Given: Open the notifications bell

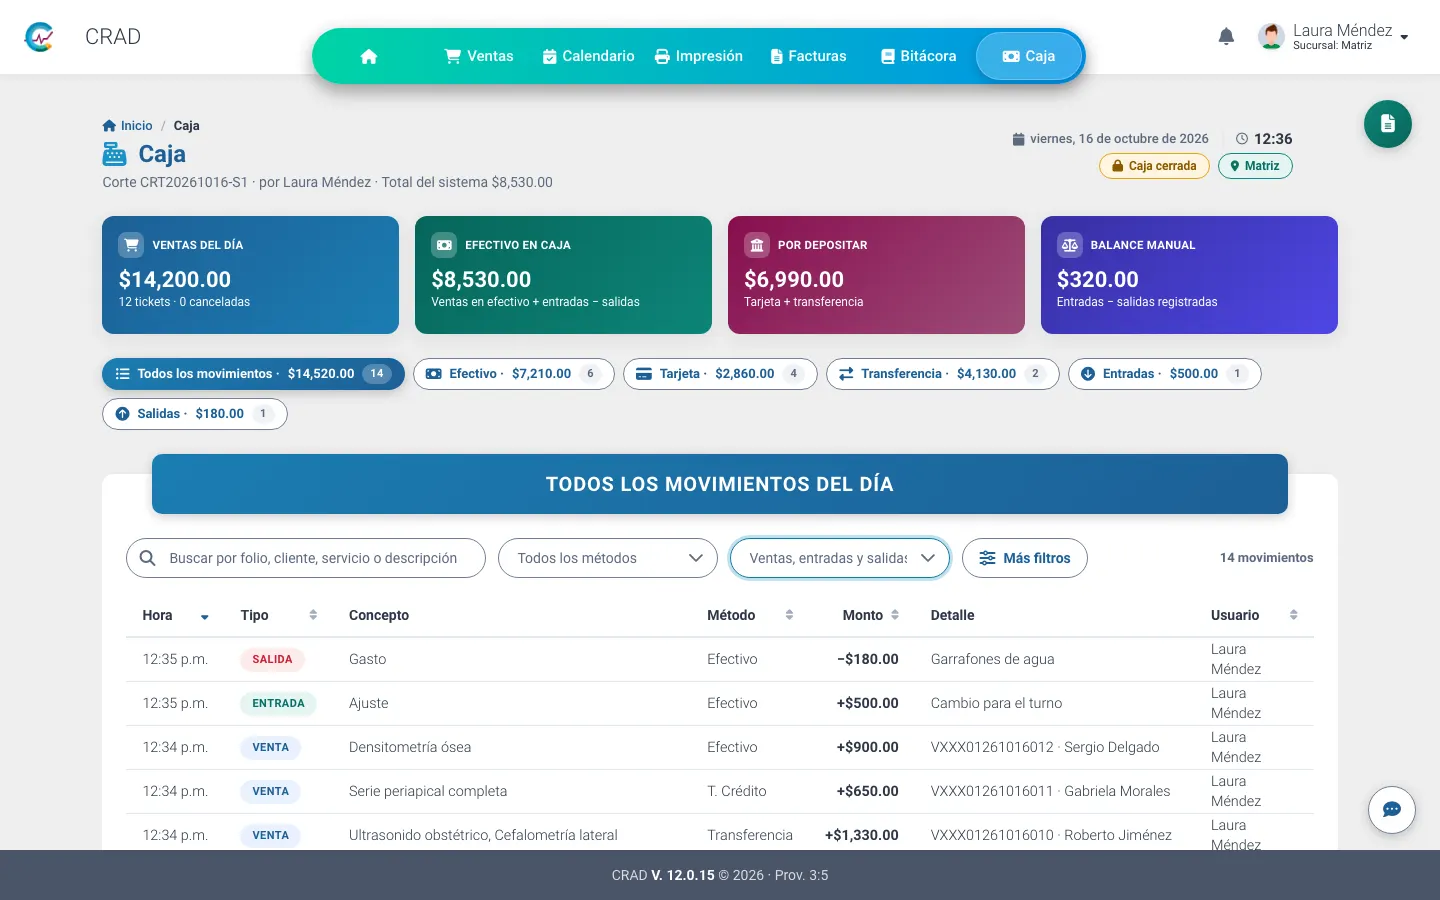Looking at the screenshot, I should coord(1226,37).
